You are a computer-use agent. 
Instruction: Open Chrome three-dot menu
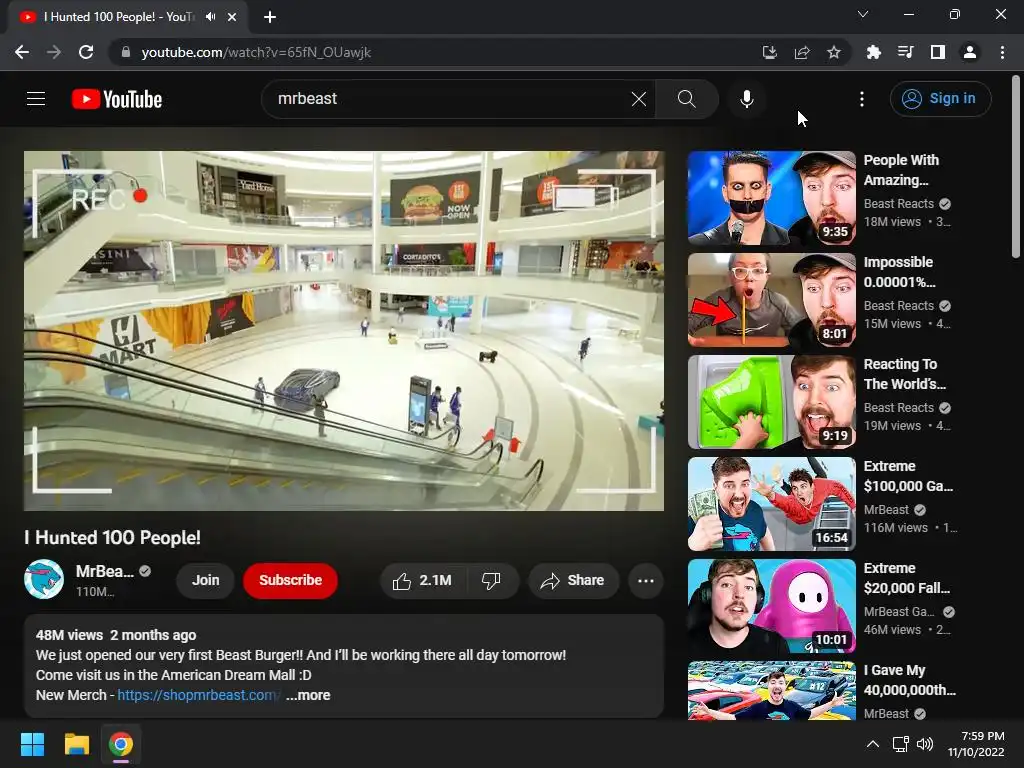coord(1002,52)
